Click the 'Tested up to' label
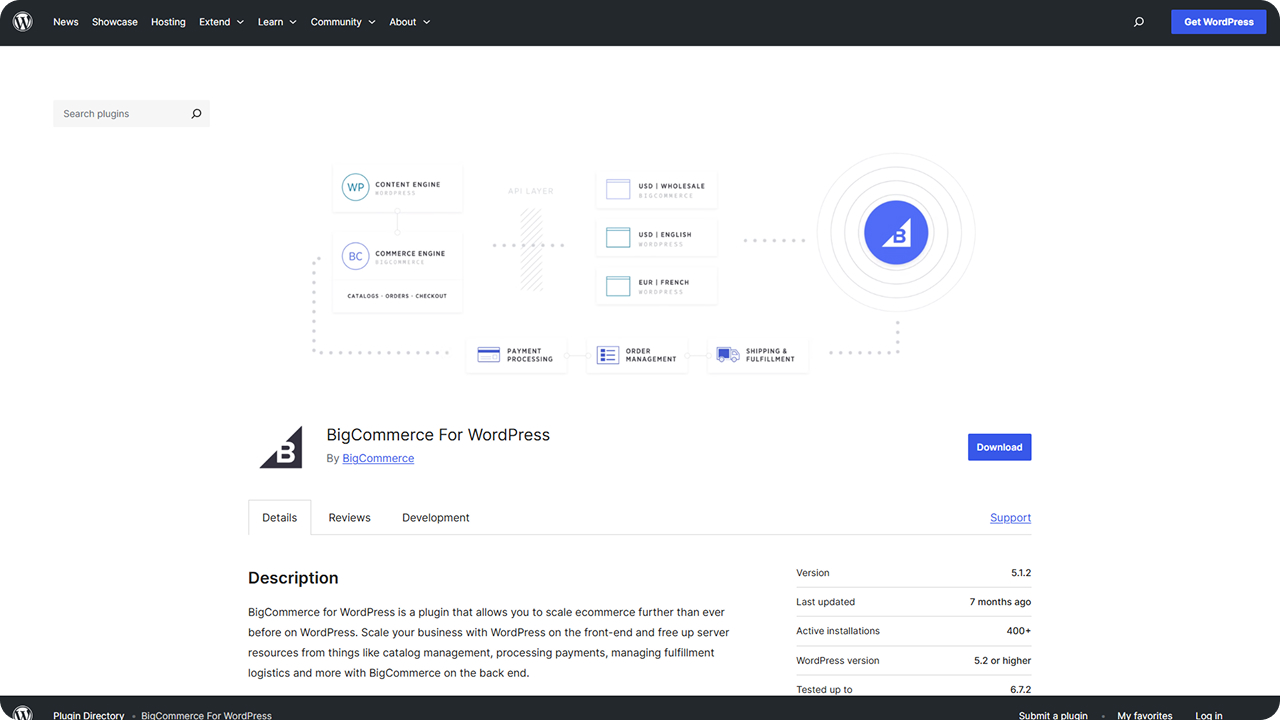Screen dimensions: 1280x720 [x=824, y=690]
